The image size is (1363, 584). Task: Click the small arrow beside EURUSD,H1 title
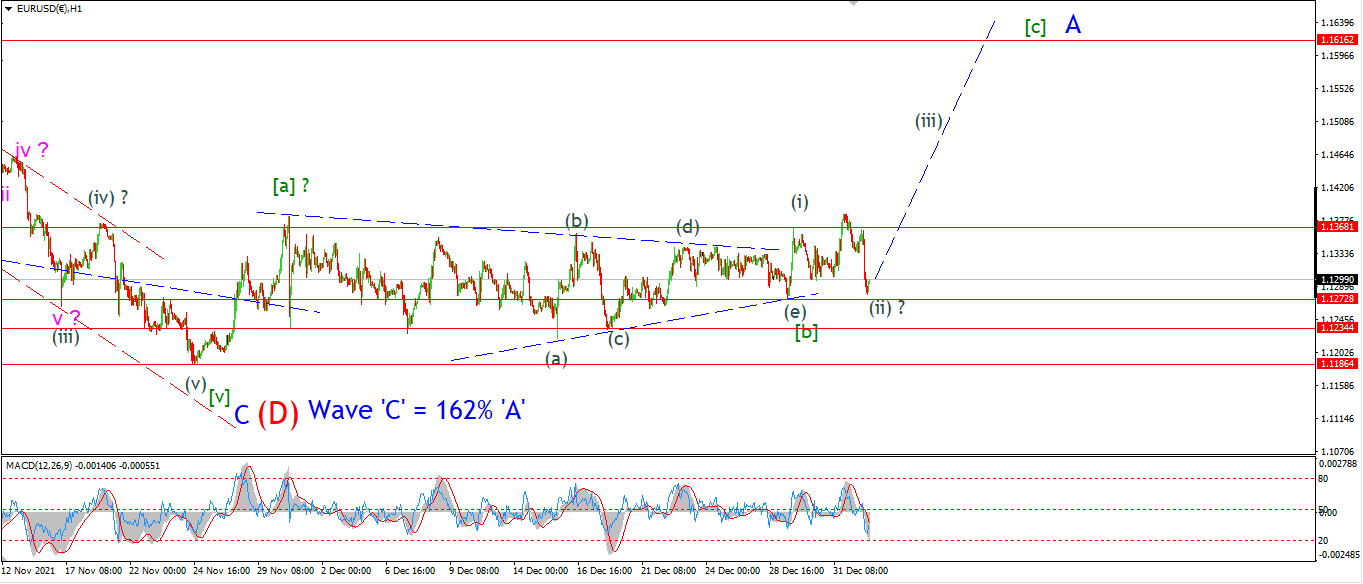8,8
